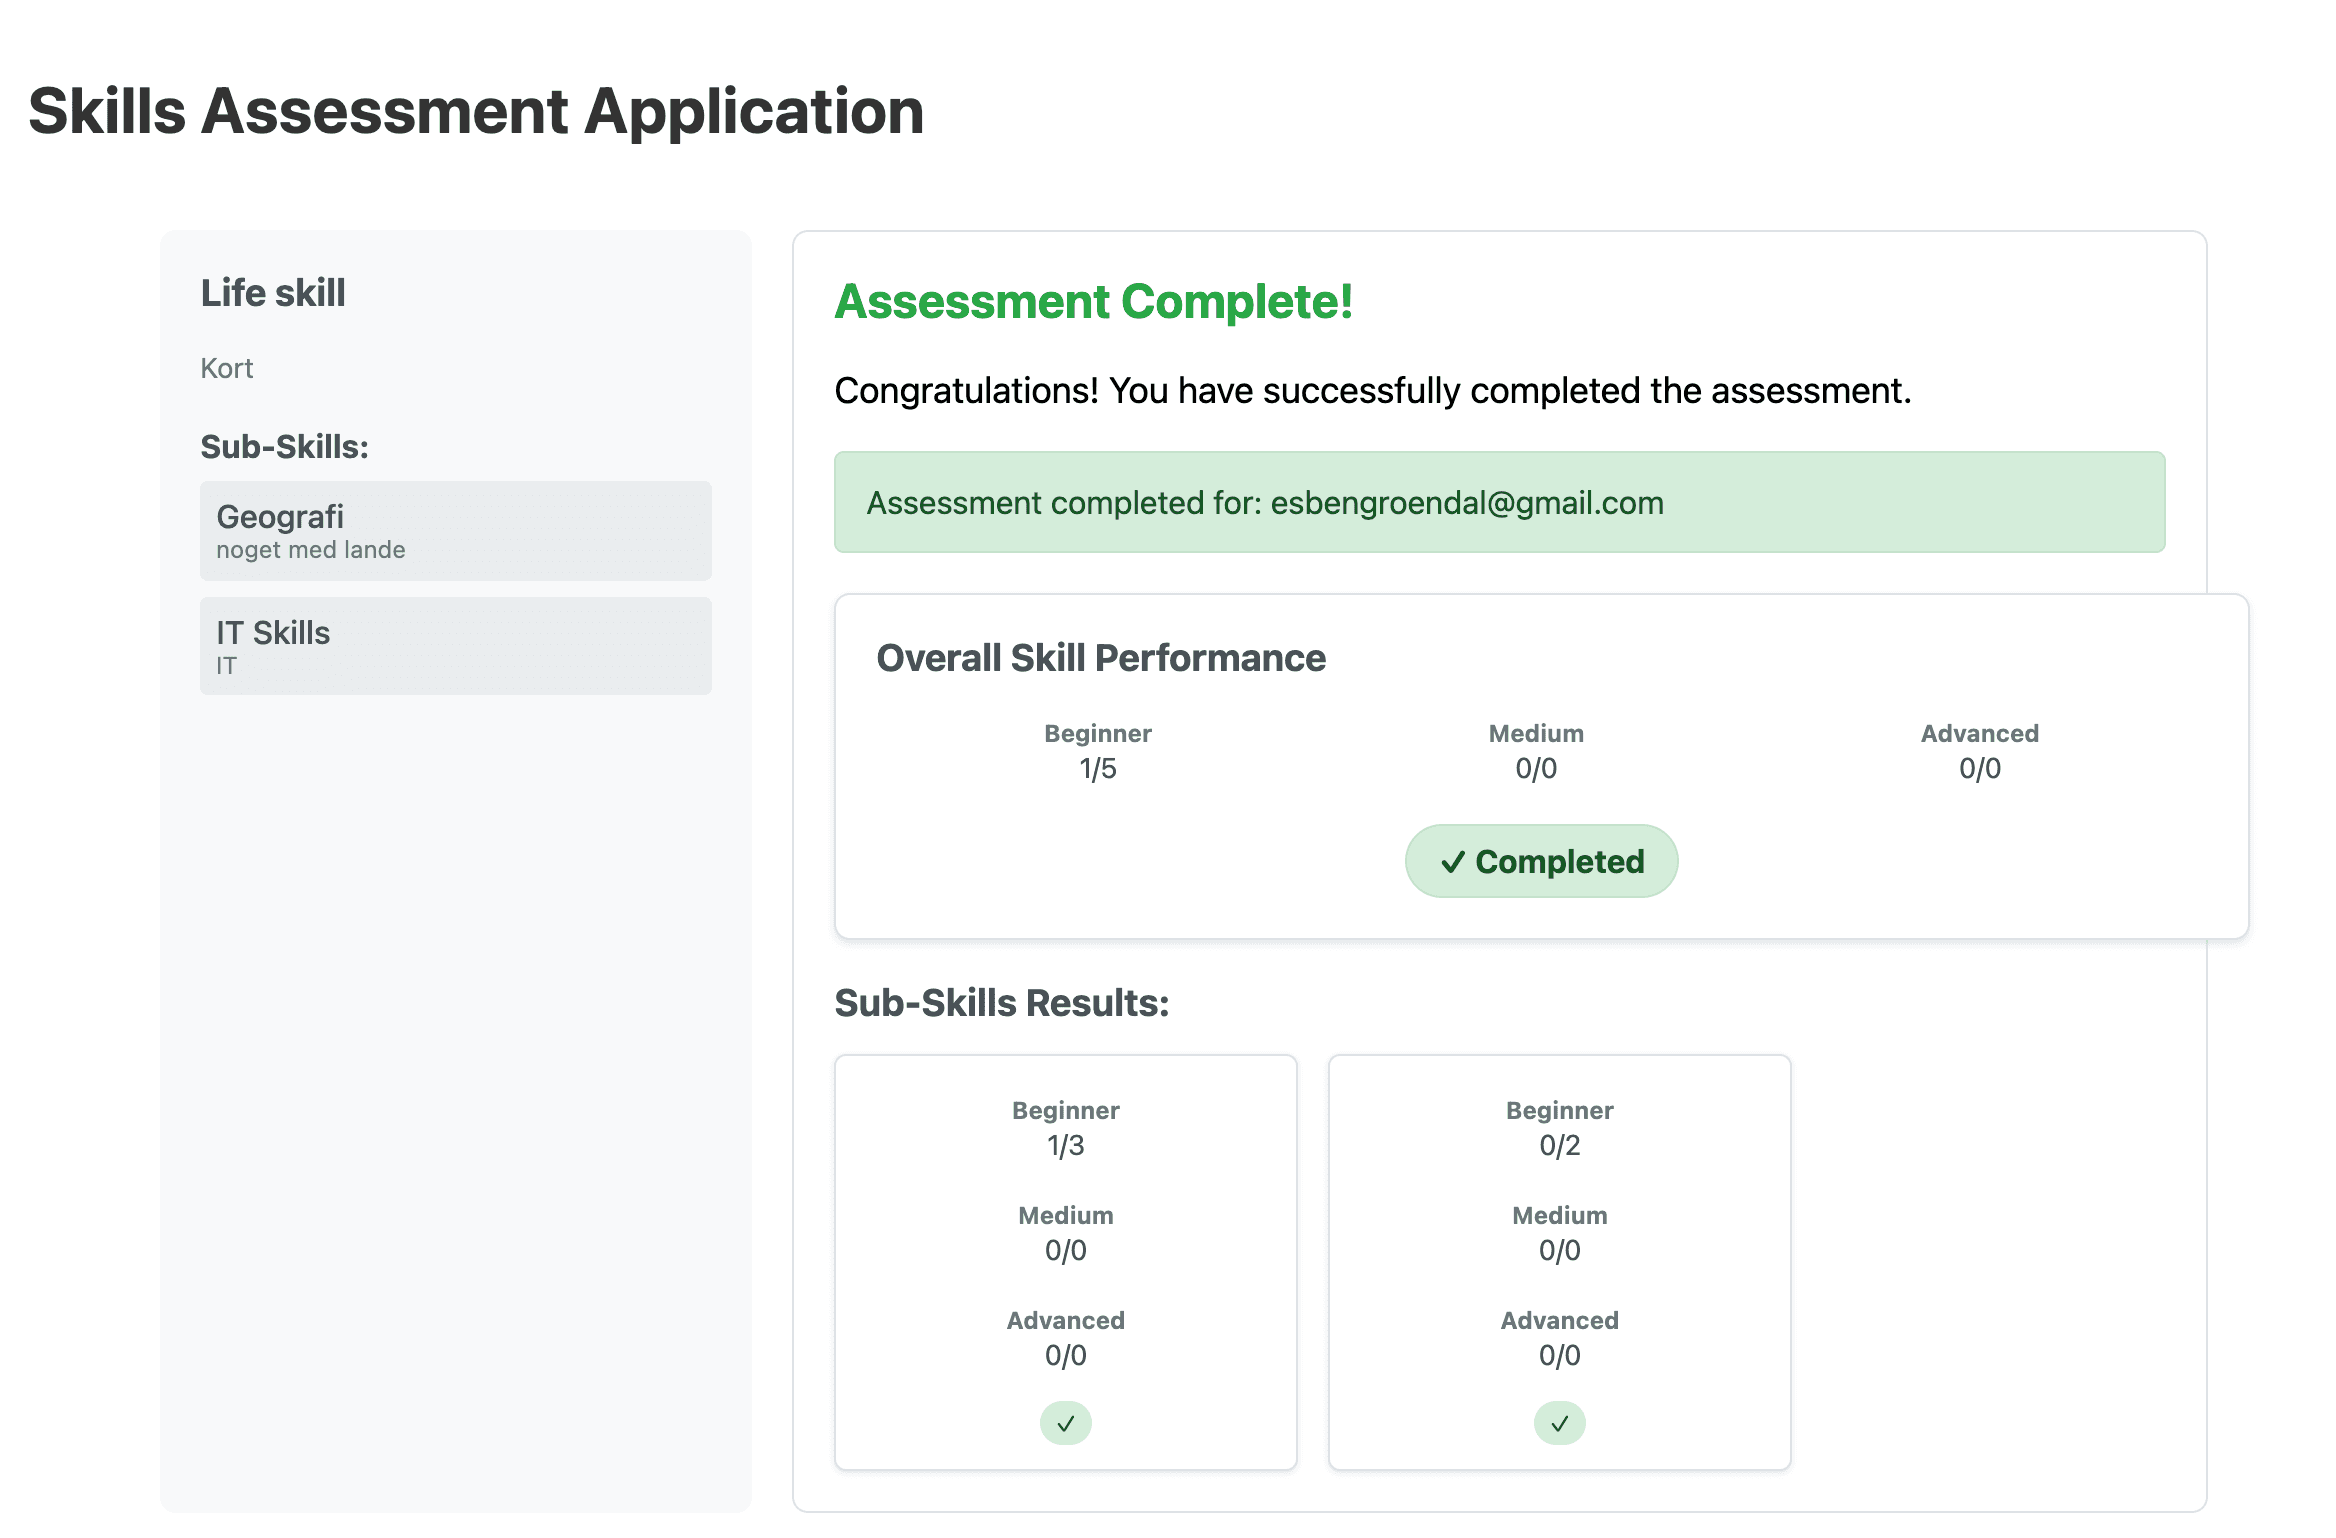
Task: Select the IT Skills sub-skill in the sidebar
Action: tap(455, 646)
